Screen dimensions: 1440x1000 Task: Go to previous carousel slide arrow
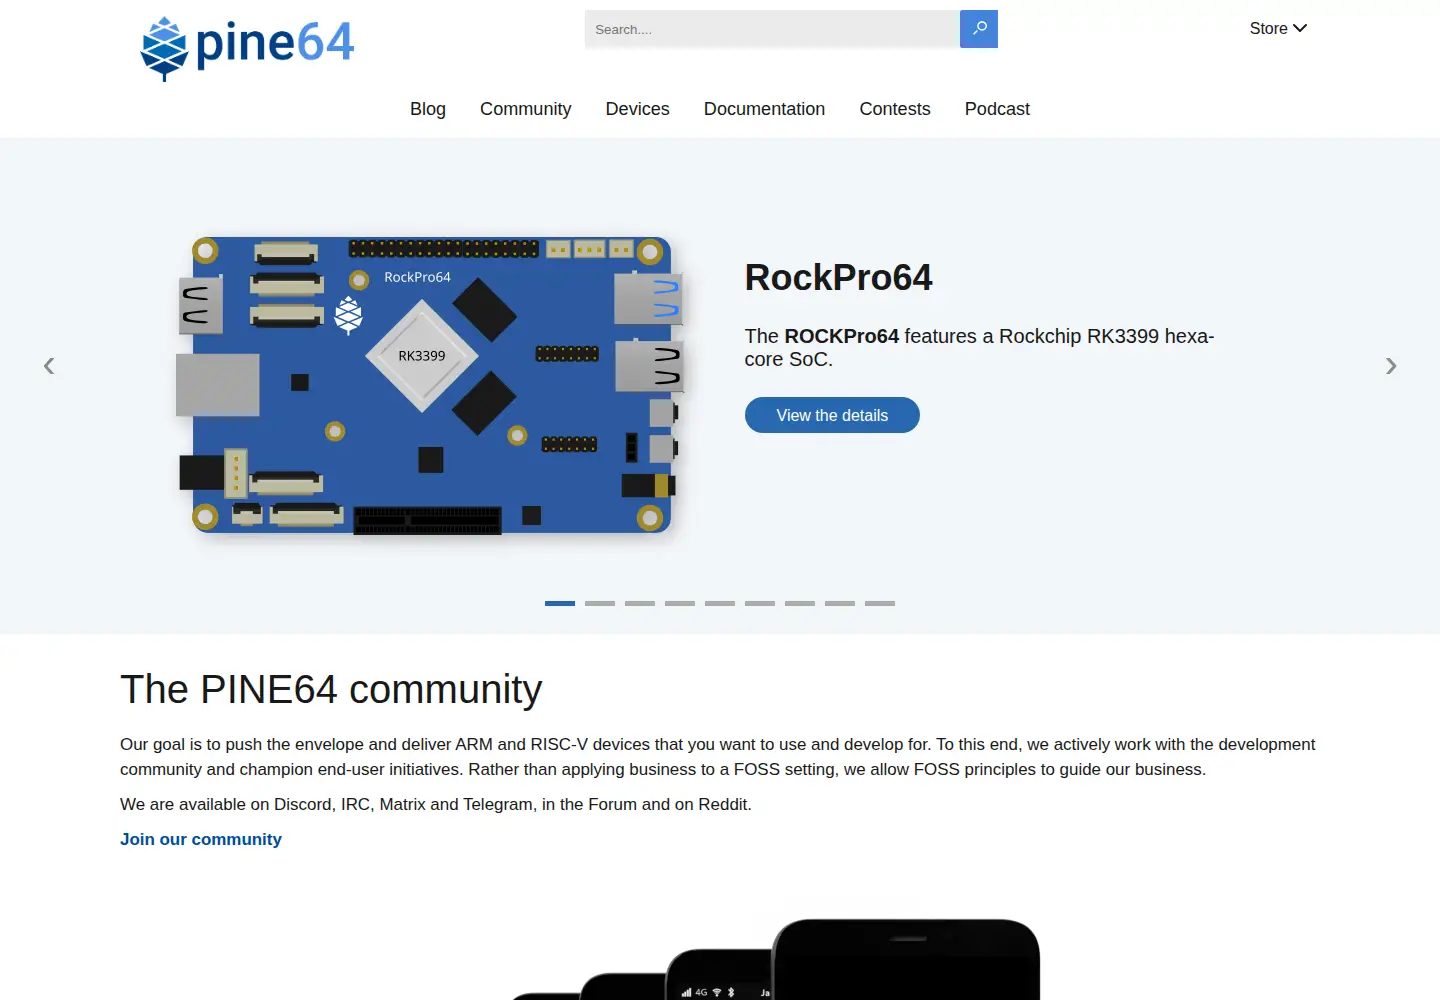tap(49, 366)
